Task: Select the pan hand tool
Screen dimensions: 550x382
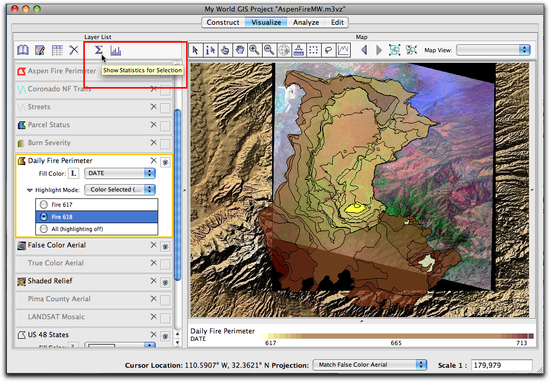Action: pyautogui.click(x=240, y=50)
